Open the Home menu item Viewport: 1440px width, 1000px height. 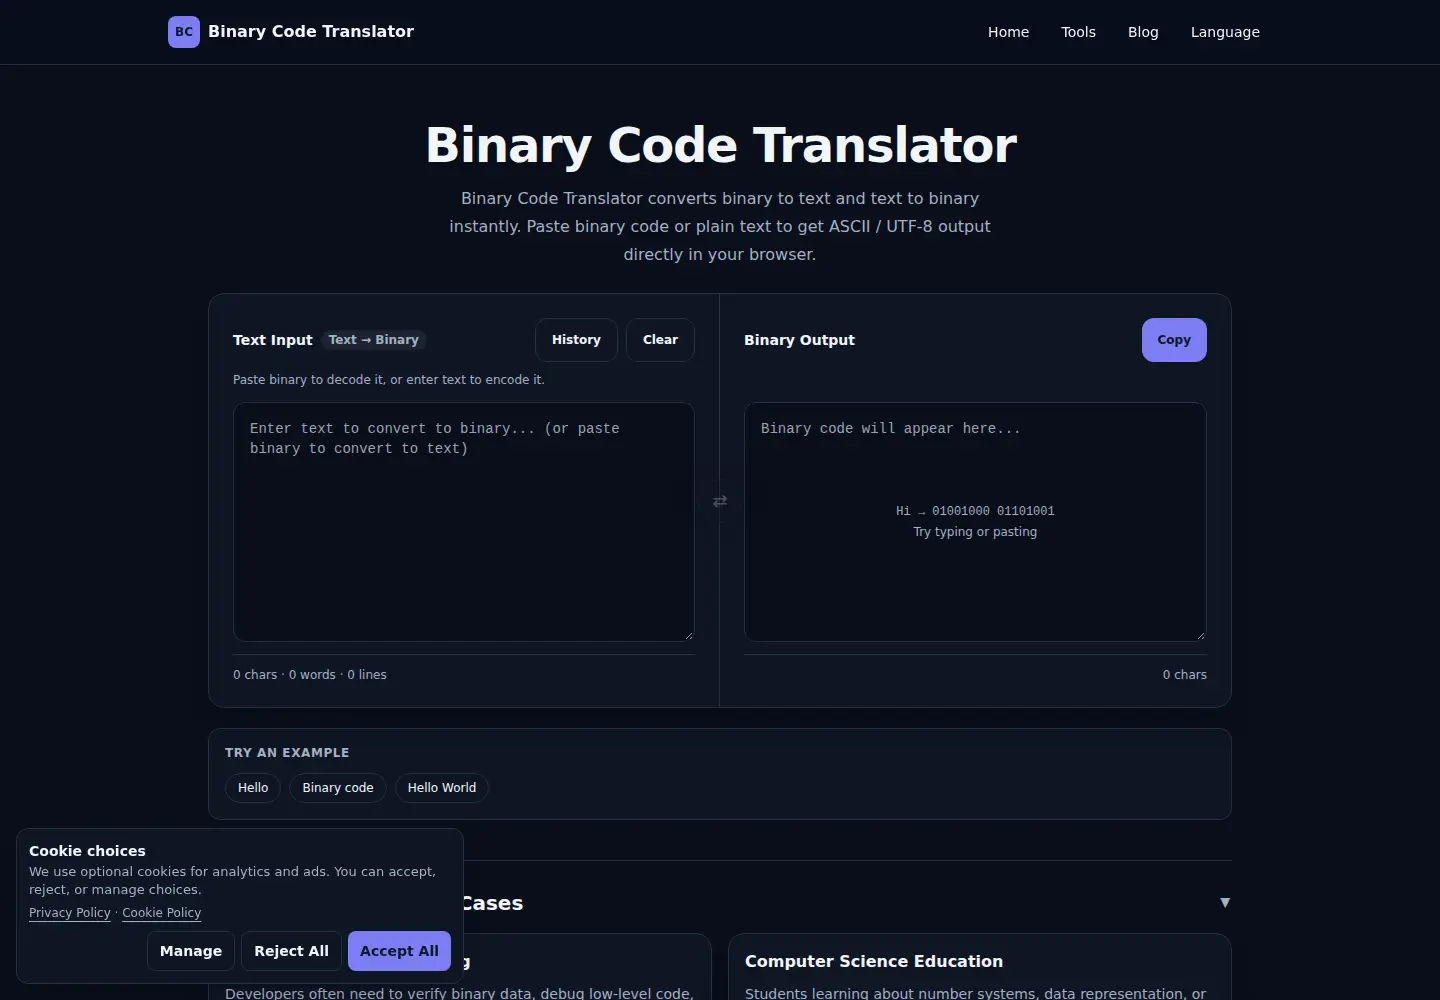1008,32
